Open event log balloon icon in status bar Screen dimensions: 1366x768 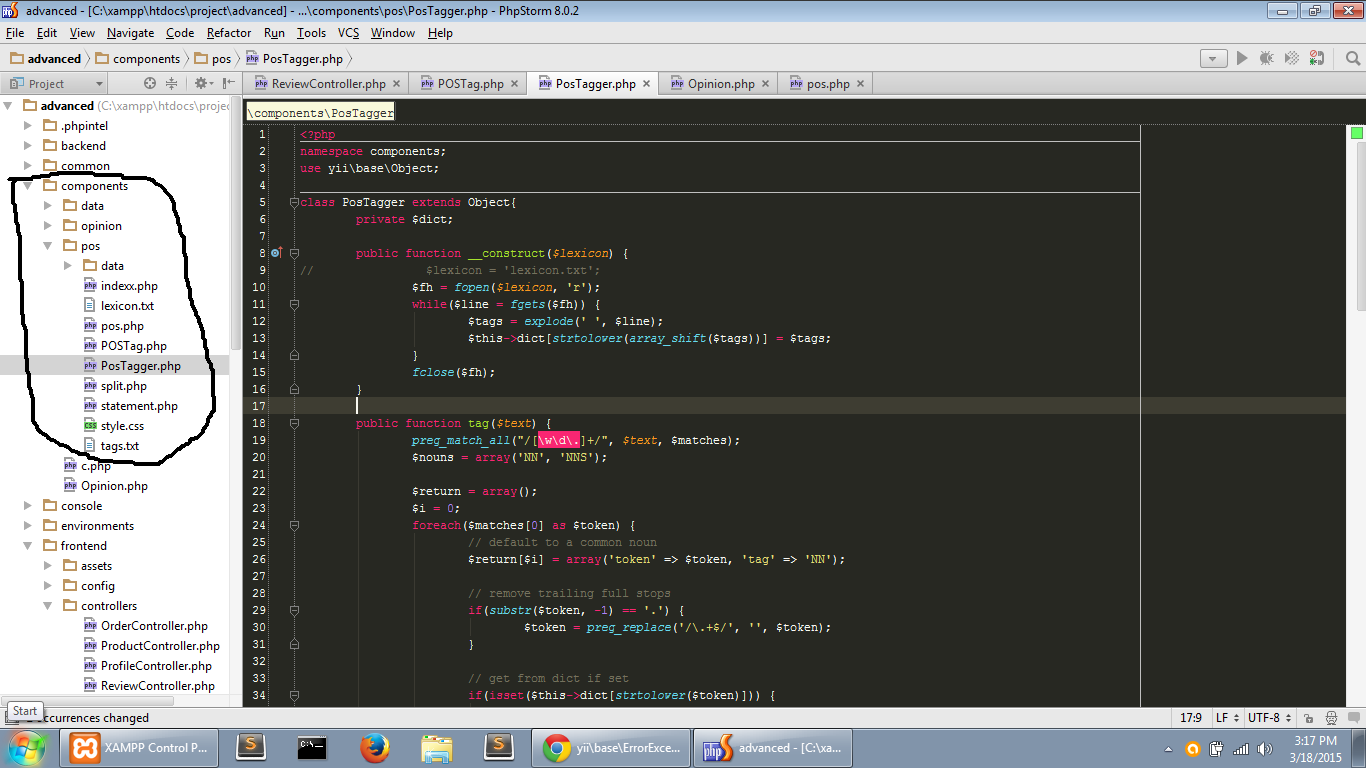[x=1353, y=718]
